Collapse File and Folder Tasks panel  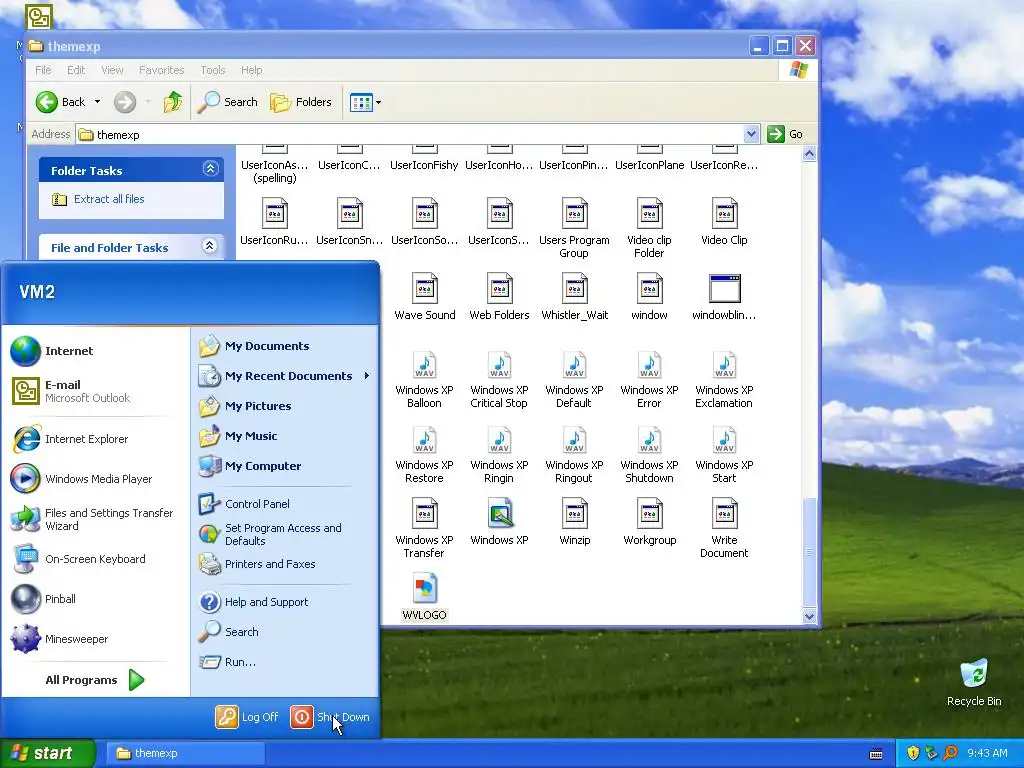pyautogui.click(x=210, y=246)
